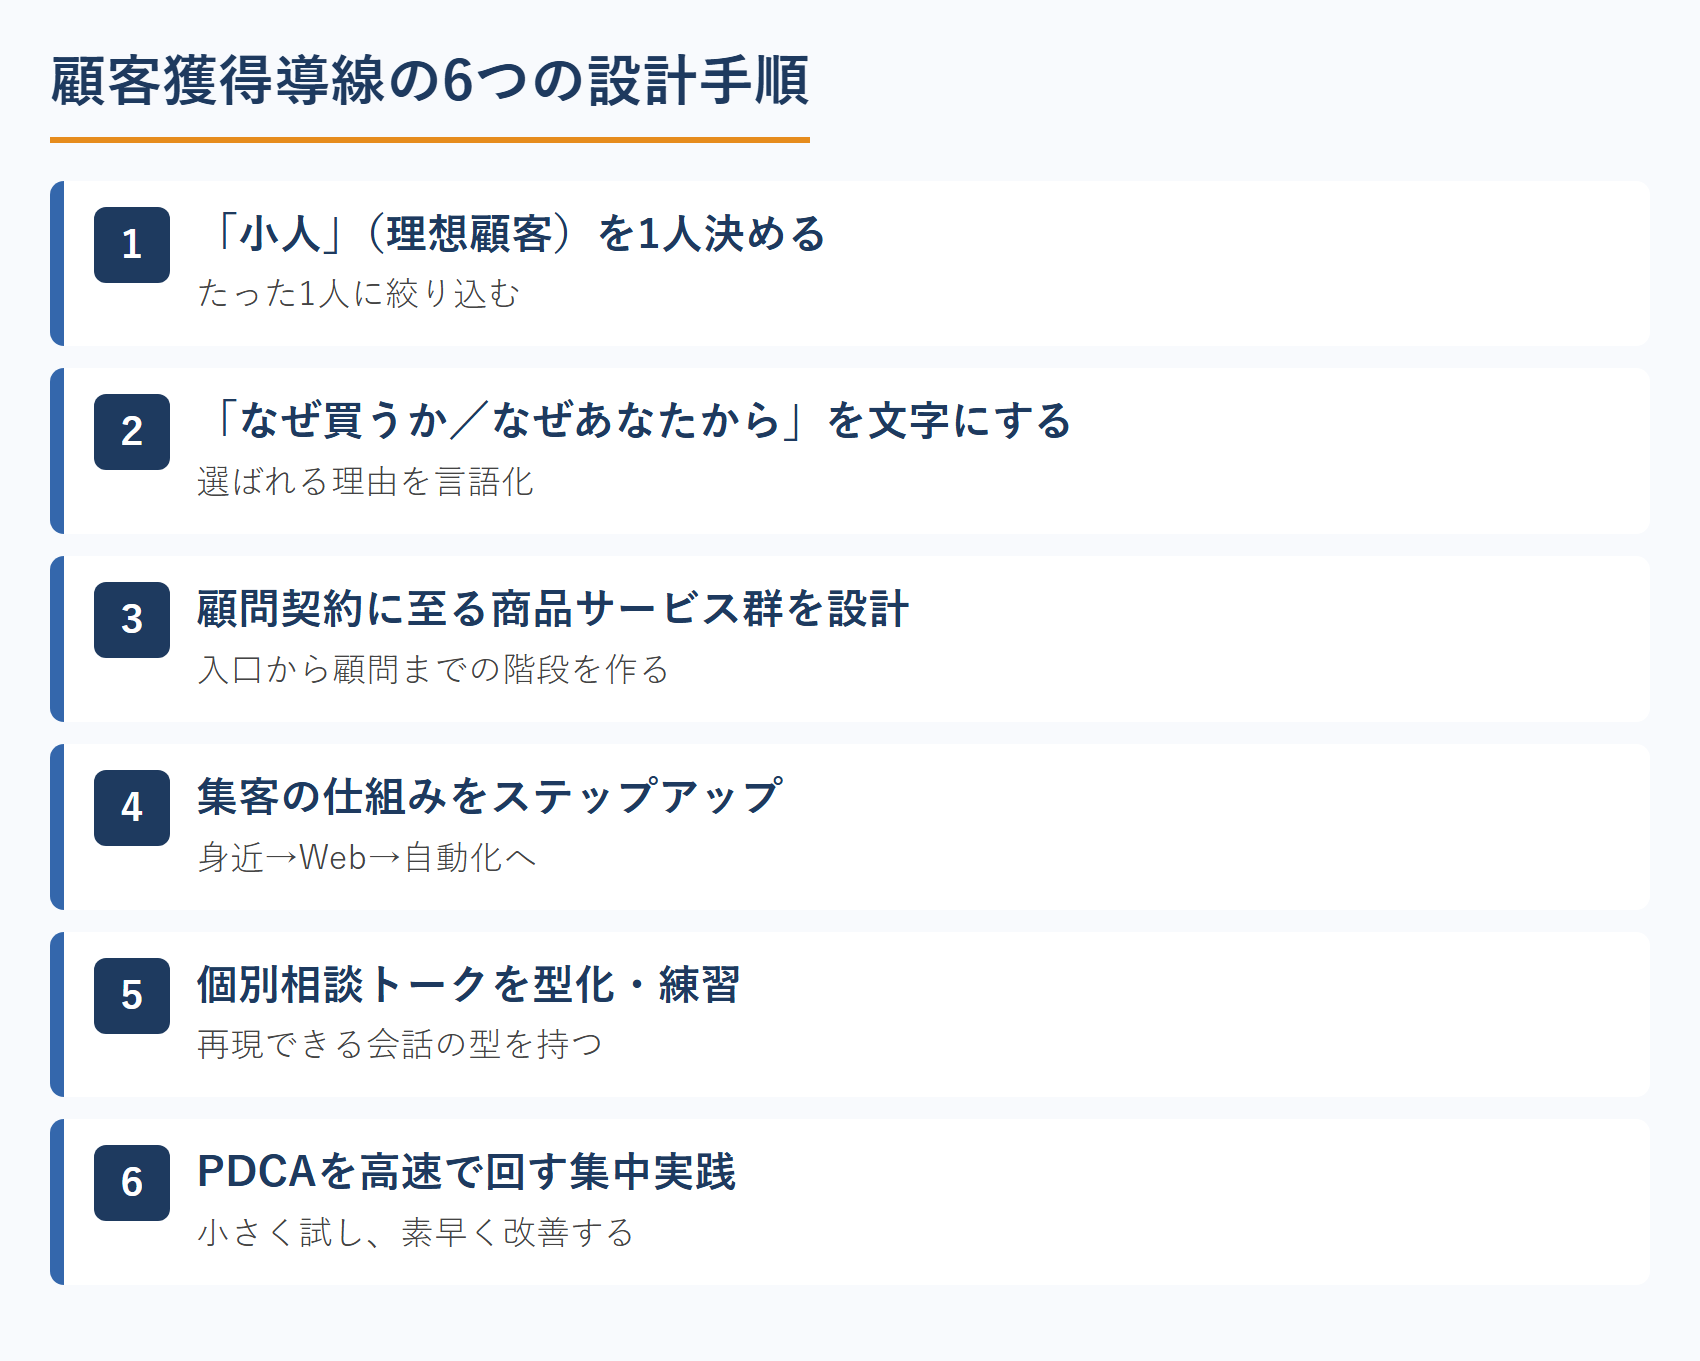The width and height of the screenshot is (1700, 1361).
Task: Click the number 1 badge
Action: tap(132, 245)
